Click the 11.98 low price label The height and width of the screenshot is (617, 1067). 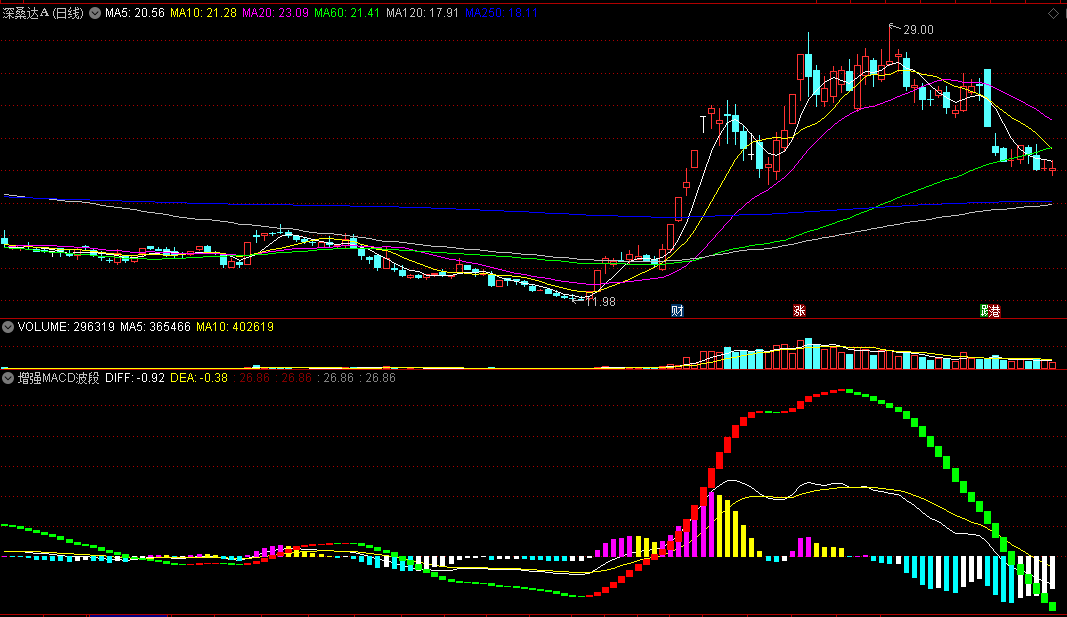[x=600, y=301]
